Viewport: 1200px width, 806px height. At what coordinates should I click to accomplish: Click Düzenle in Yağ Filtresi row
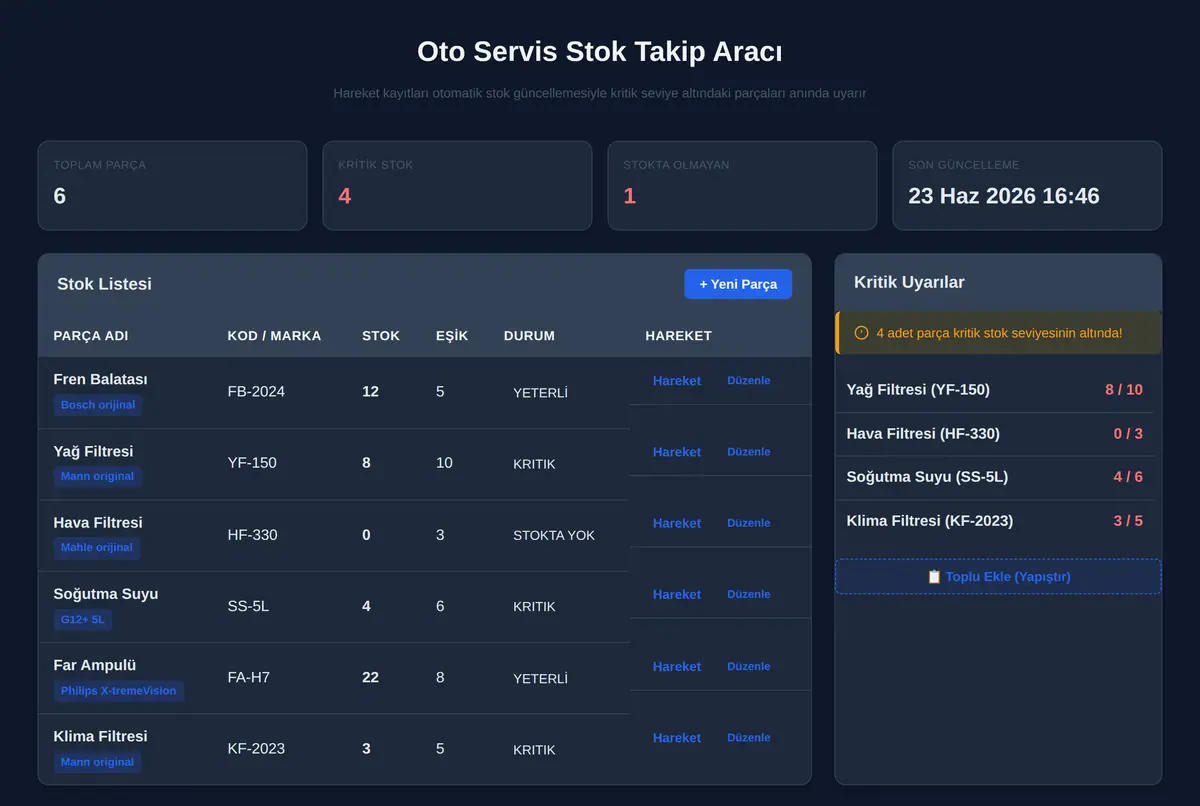[749, 452]
